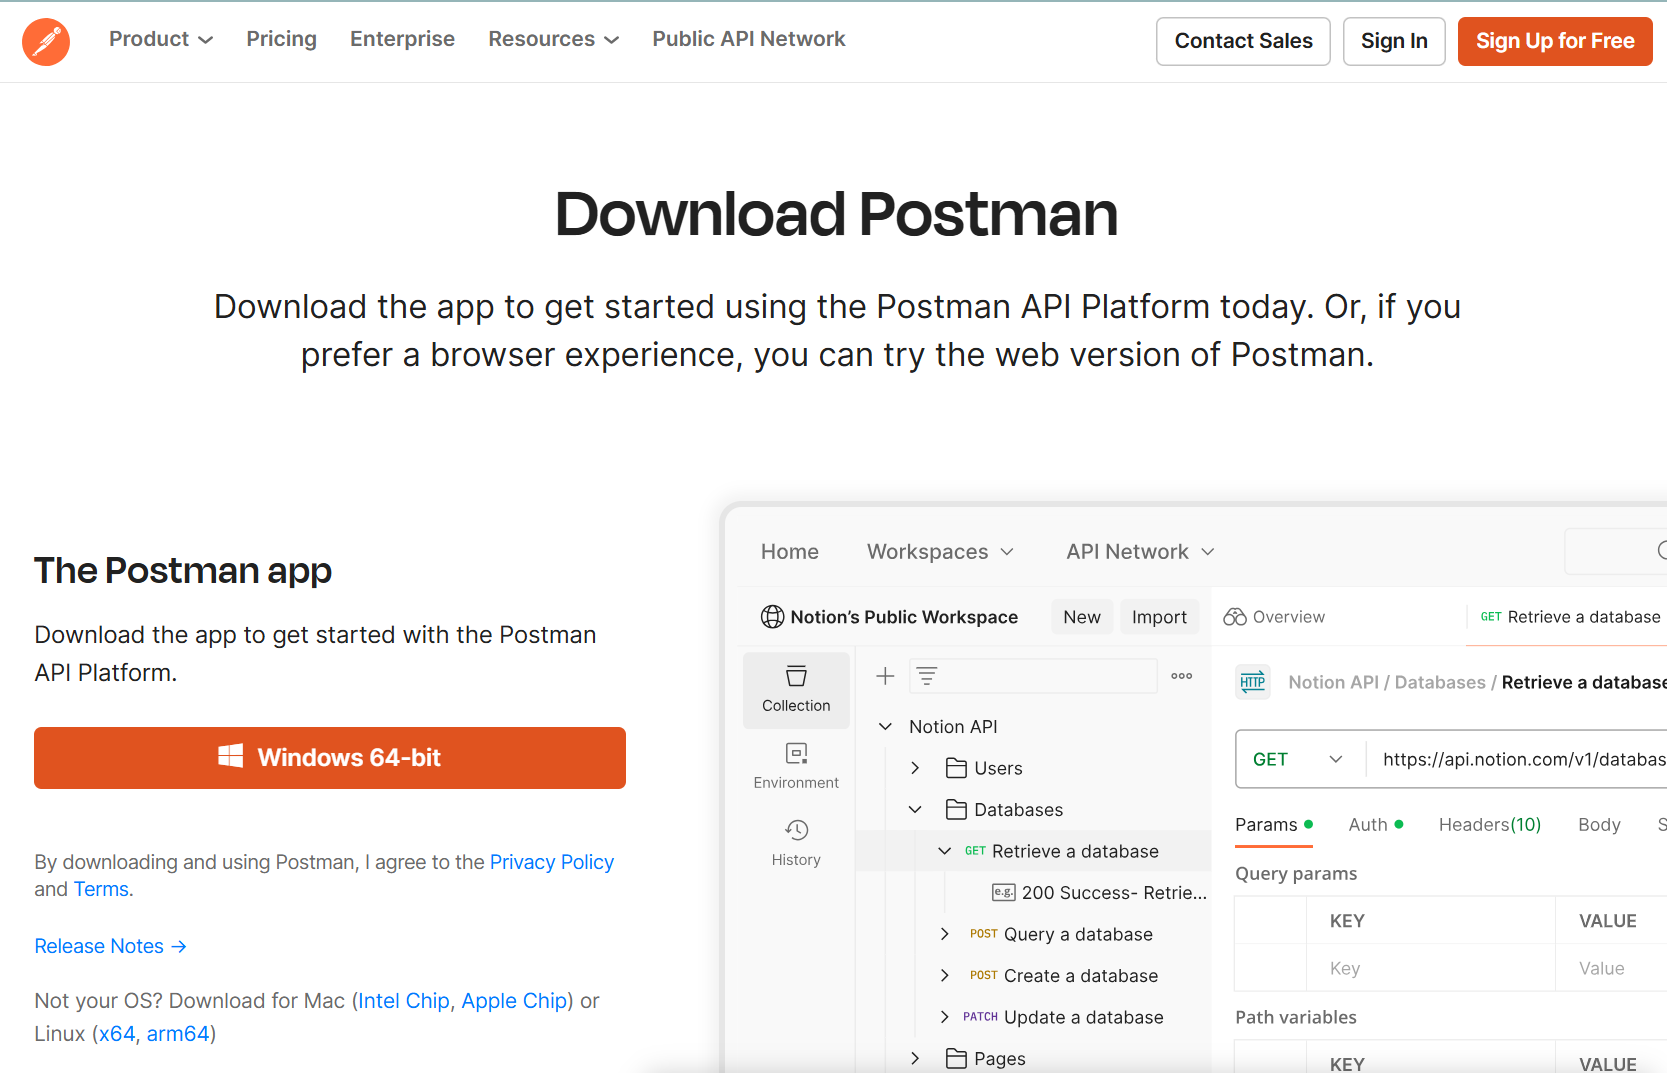Click the Import button
1667x1073 pixels.
pos(1159,617)
